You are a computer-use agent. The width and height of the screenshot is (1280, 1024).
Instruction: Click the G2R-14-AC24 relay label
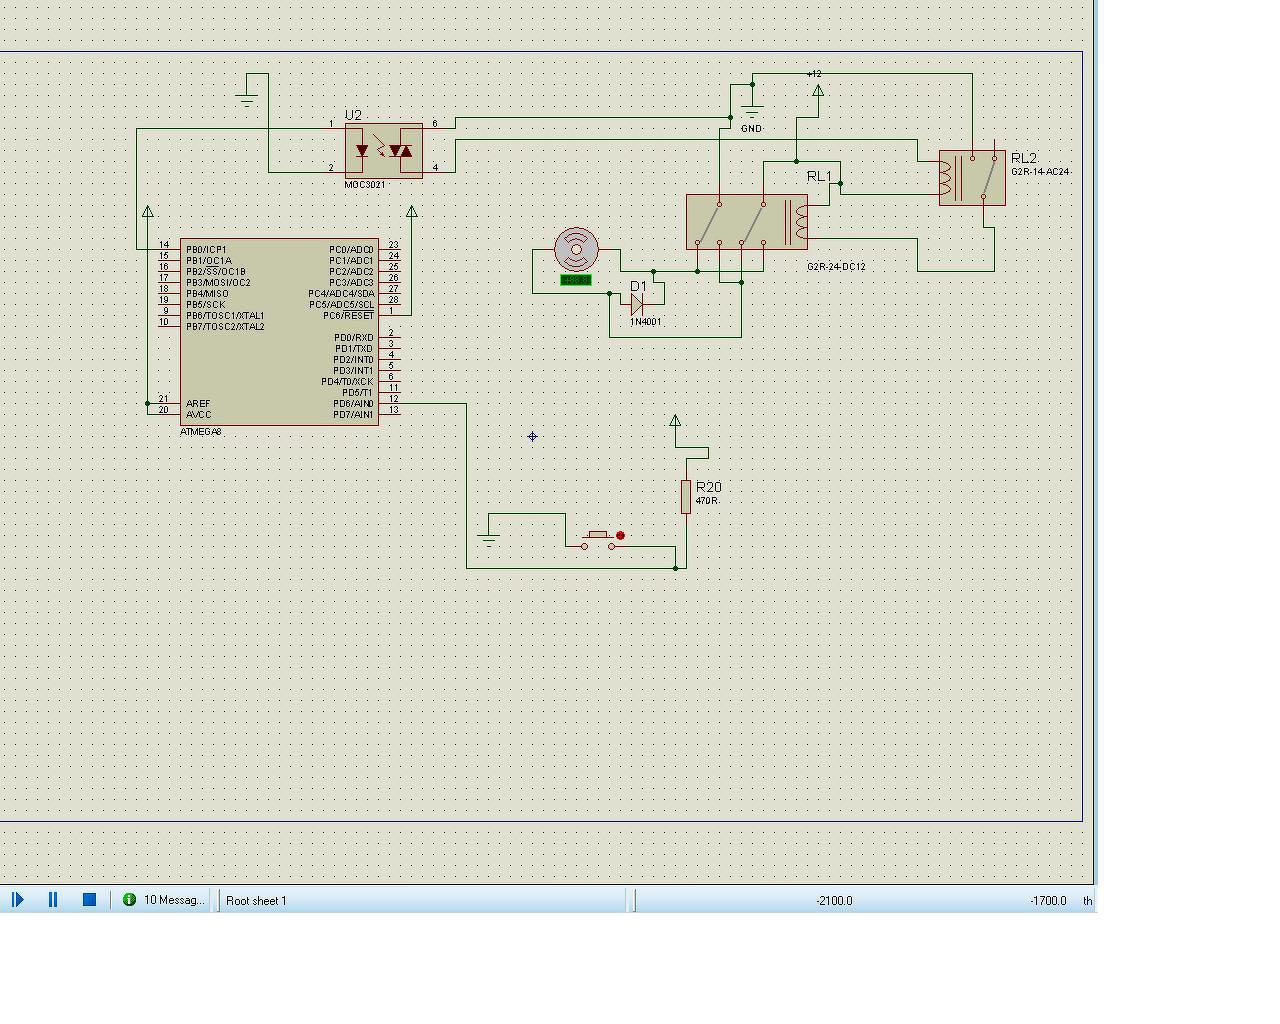click(x=1040, y=172)
